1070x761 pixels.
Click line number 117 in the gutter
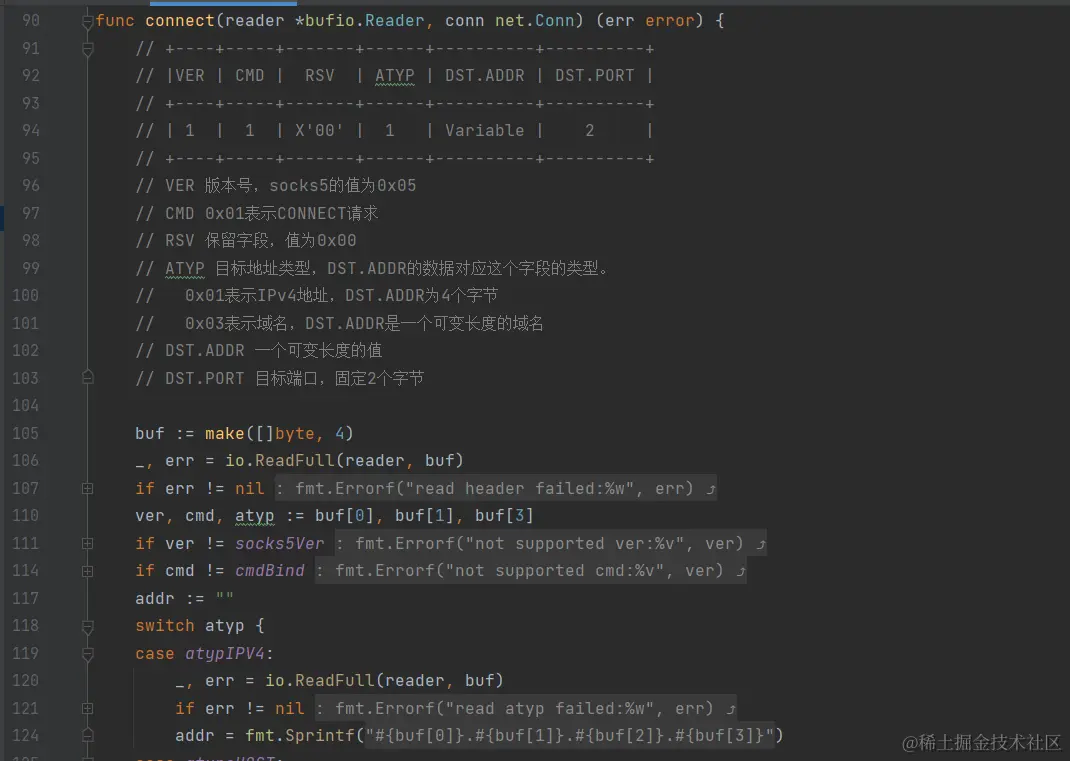pyautogui.click(x=25, y=598)
